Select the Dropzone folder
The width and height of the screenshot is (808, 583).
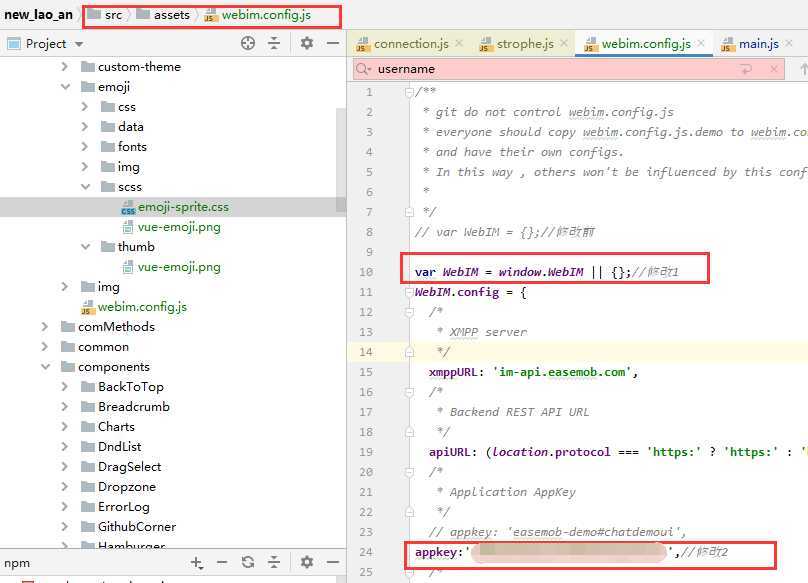(x=127, y=487)
